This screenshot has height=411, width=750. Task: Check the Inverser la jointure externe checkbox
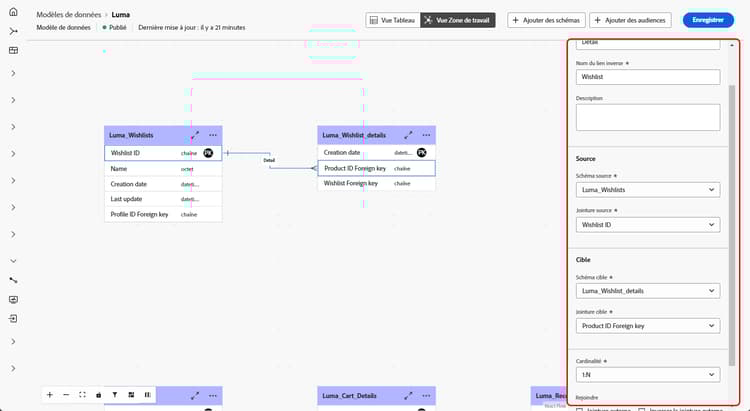point(642,410)
